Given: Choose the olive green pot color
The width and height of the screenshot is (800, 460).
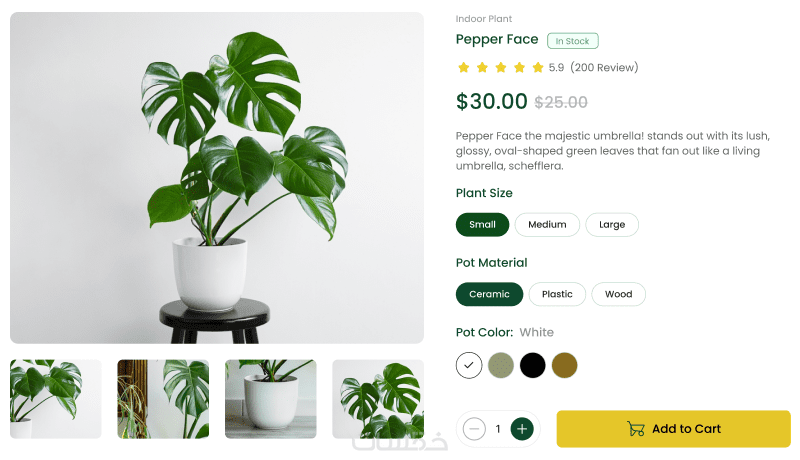Looking at the screenshot, I should 501,365.
